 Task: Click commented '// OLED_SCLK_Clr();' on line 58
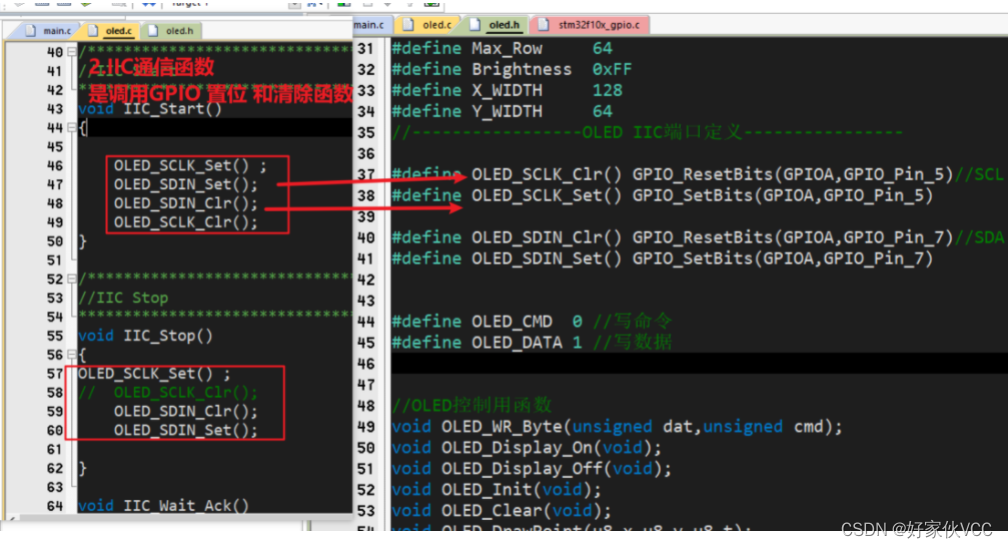click(x=168, y=392)
